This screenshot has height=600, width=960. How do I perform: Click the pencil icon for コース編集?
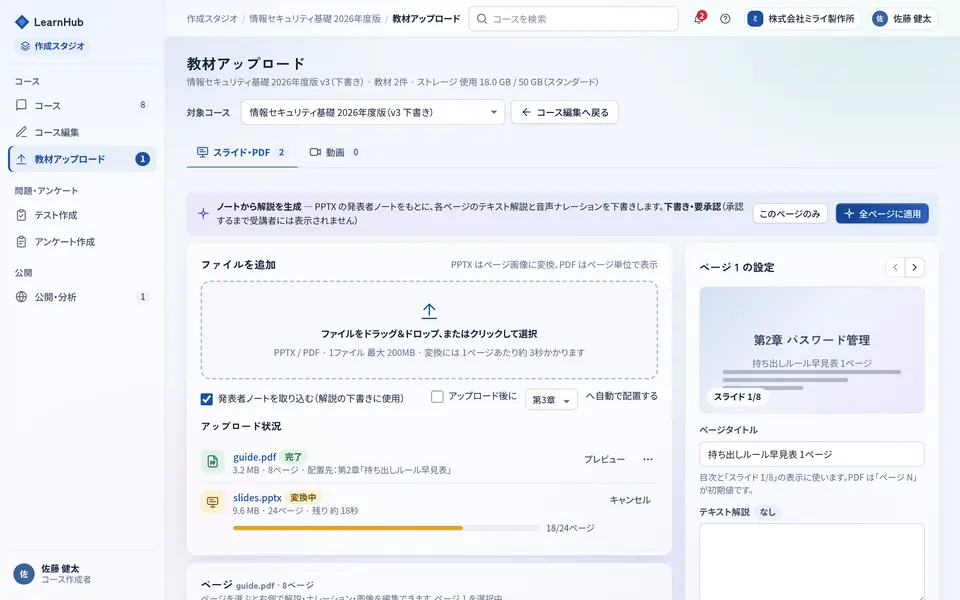coord(21,132)
